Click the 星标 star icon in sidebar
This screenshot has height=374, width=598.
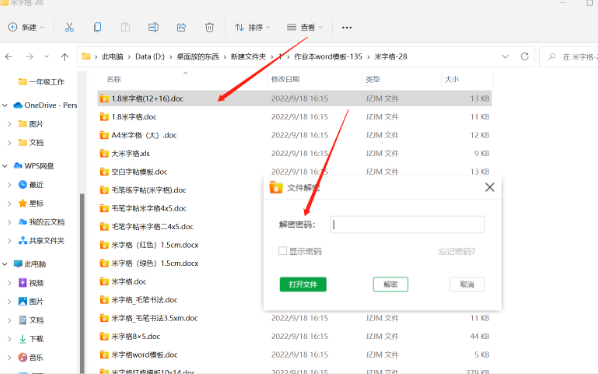coord(23,203)
